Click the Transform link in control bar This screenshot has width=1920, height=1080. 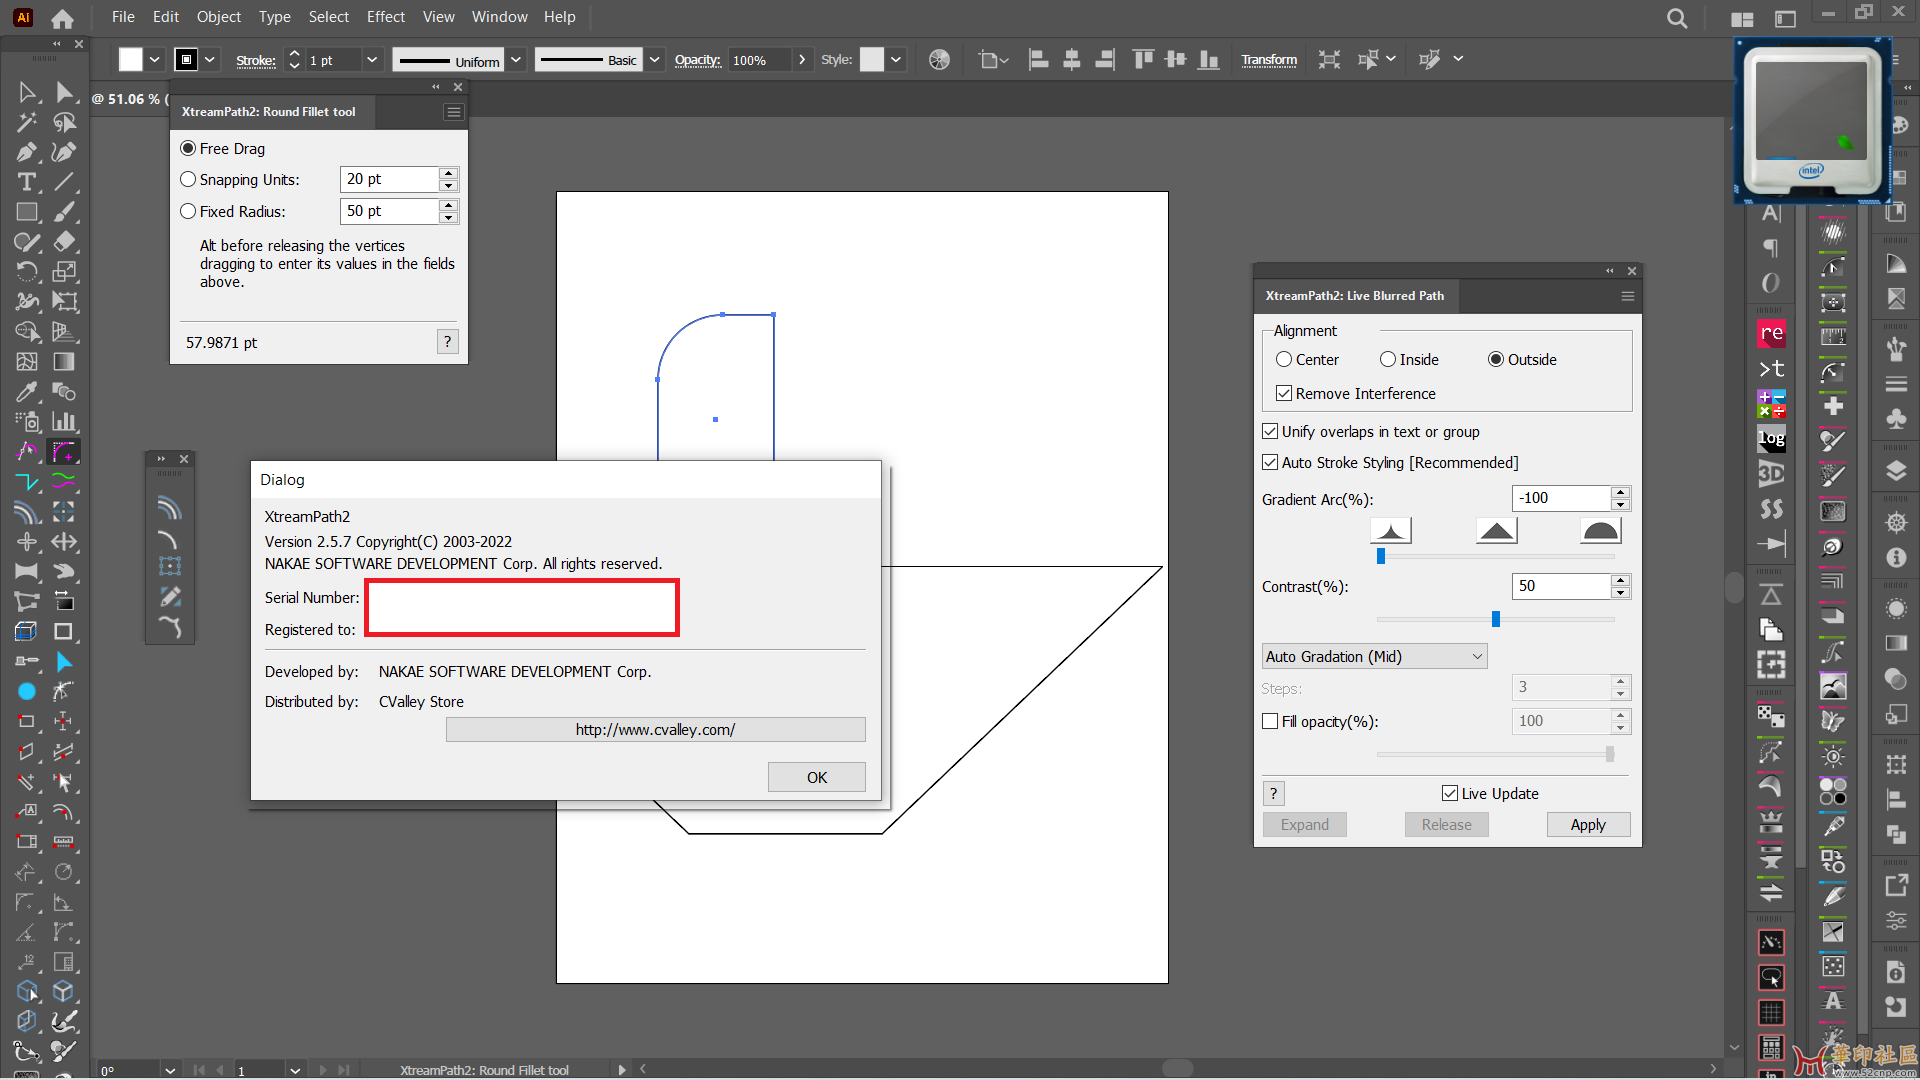pyautogui.click(x=1269, y=60)
